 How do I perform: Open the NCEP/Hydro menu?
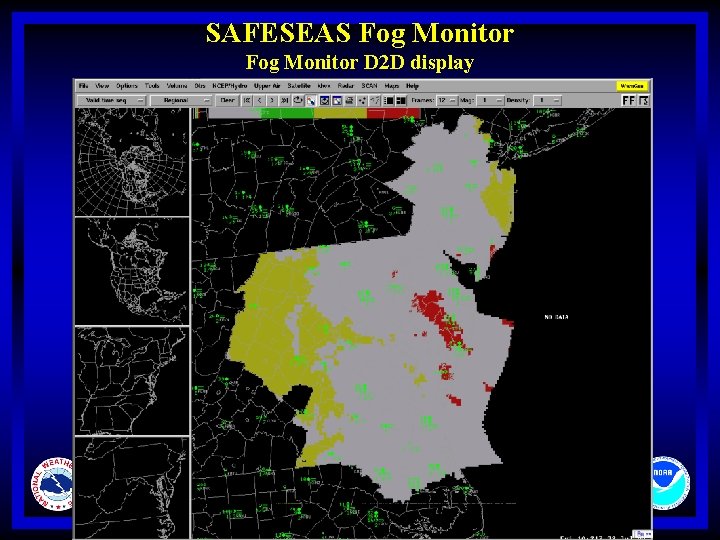(x=230, y=86)
